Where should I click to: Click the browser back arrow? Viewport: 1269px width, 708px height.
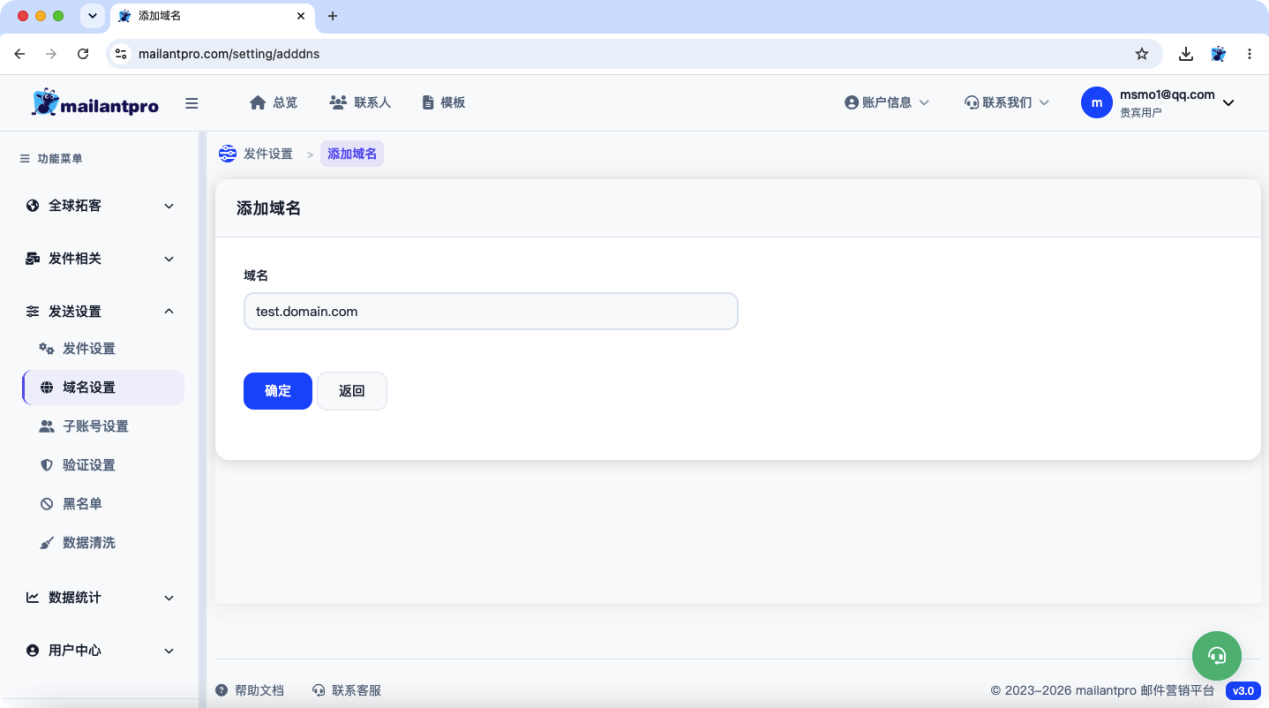coord(20,54)
